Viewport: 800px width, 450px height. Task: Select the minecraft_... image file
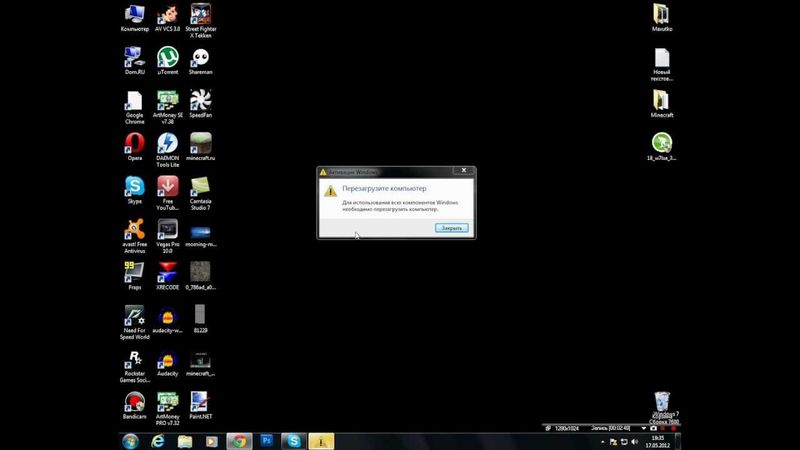coord(201,363)
